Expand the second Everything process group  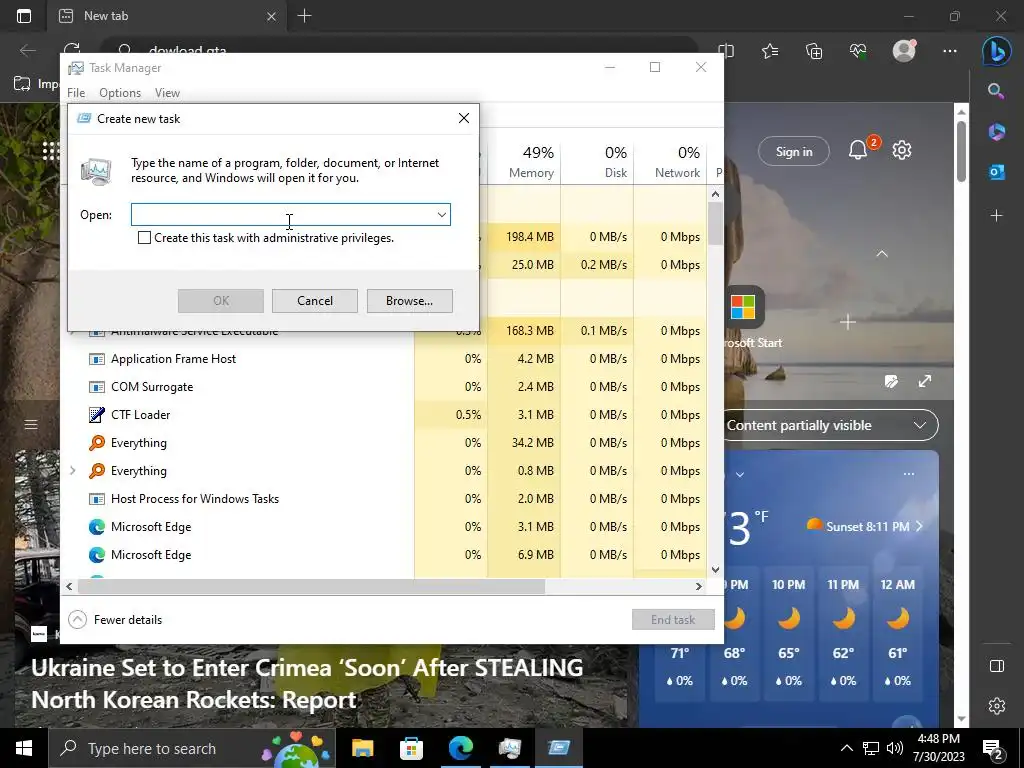(72, 471)
